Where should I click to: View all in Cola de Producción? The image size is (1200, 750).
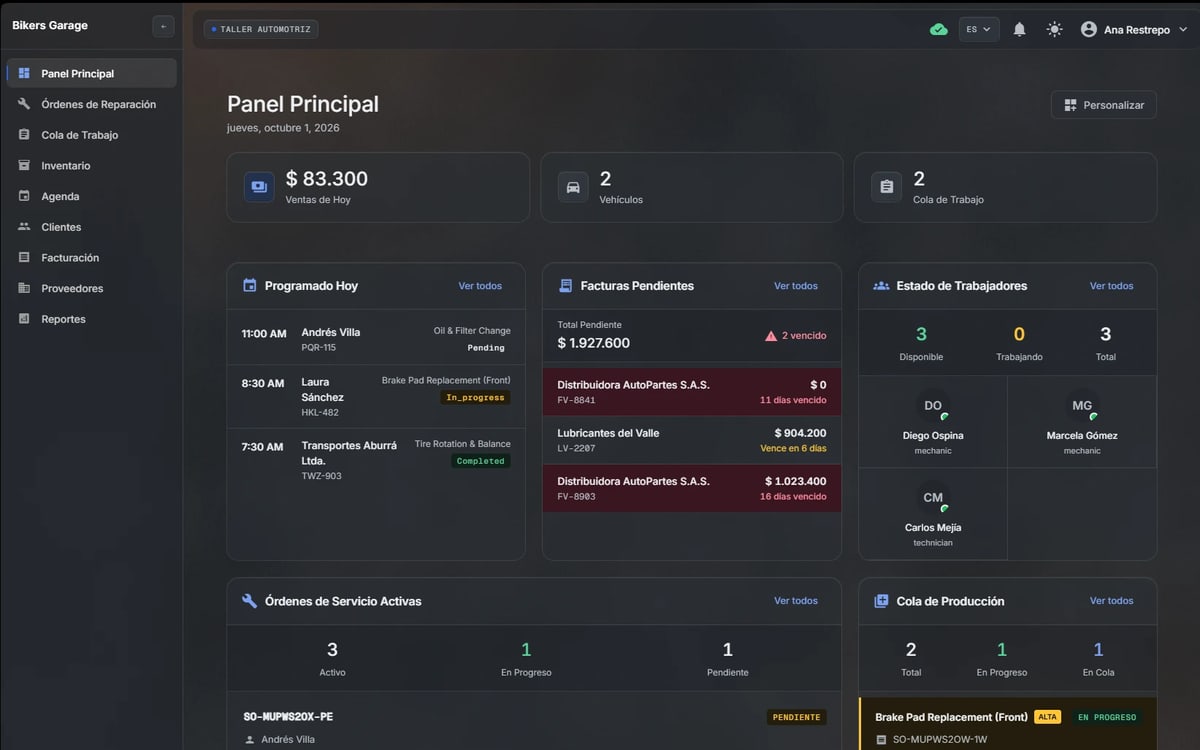[1112, 601]
